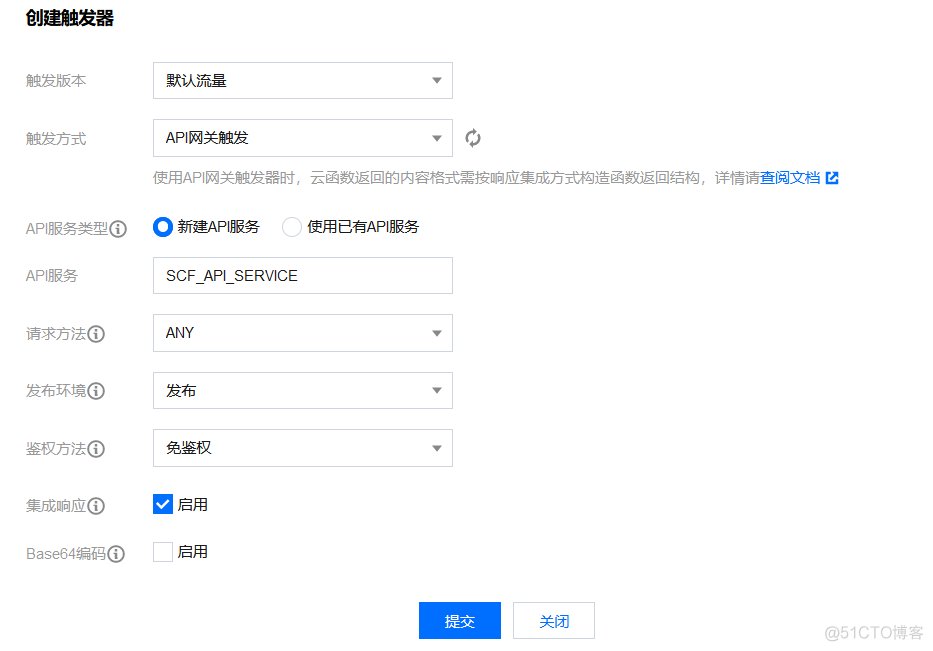The image size is (933, 651).
Task: Show the info tooltip beside 发布环境
Action: point(96,391)
